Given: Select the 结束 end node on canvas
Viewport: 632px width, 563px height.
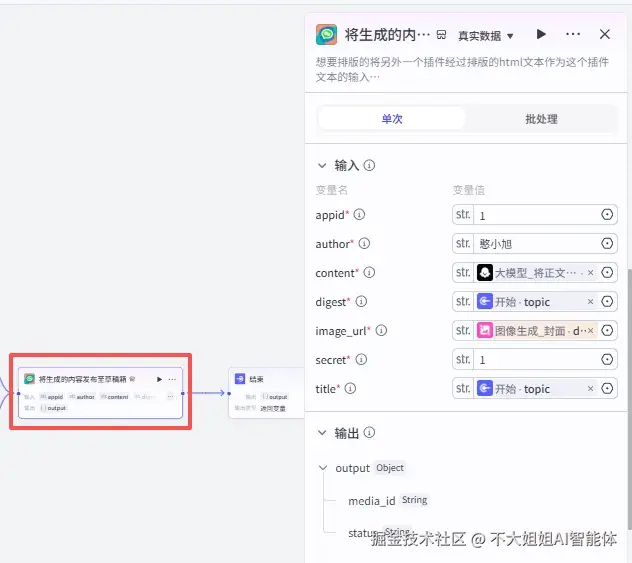Looking at the screenshot, I should [x=266, y=393].
